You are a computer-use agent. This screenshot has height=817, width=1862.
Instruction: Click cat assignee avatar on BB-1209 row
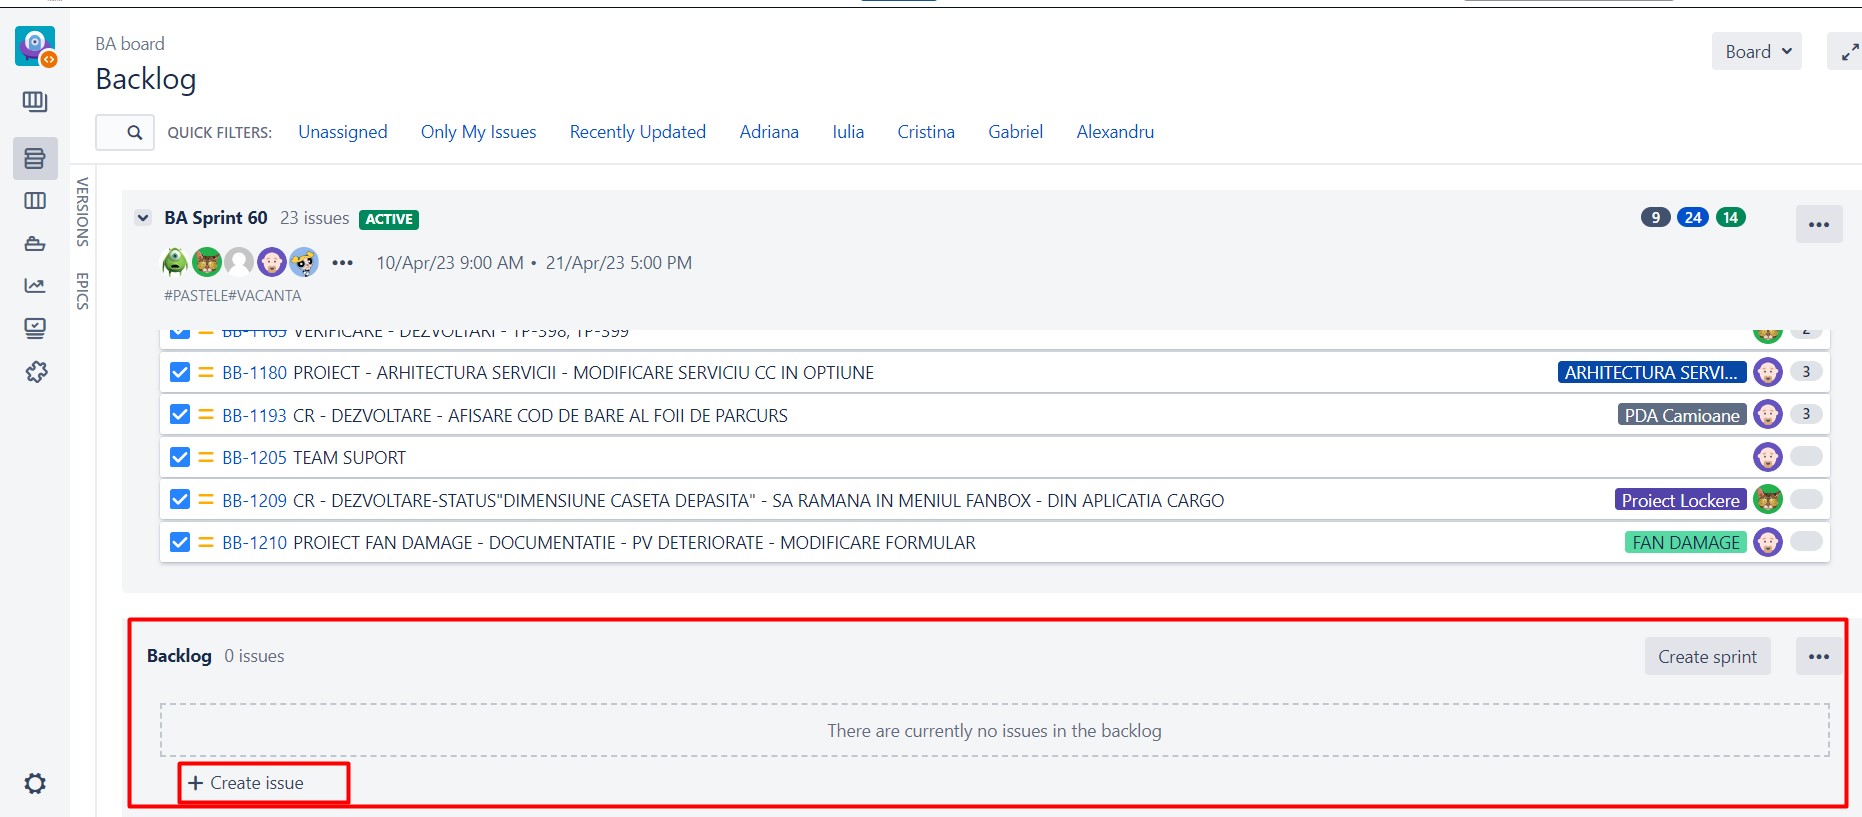tap(1768, 499)
